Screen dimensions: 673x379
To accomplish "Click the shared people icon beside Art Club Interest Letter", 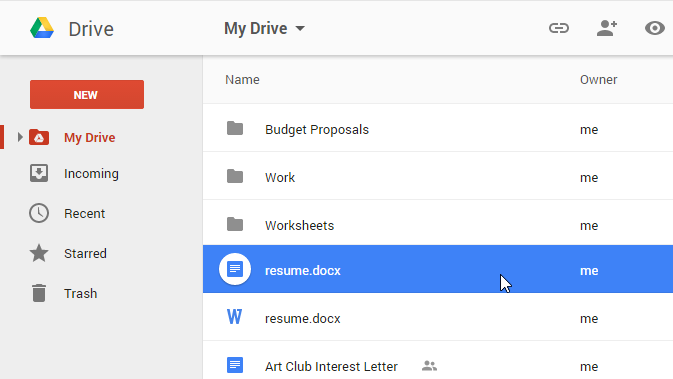I will [x=429, y=366].
